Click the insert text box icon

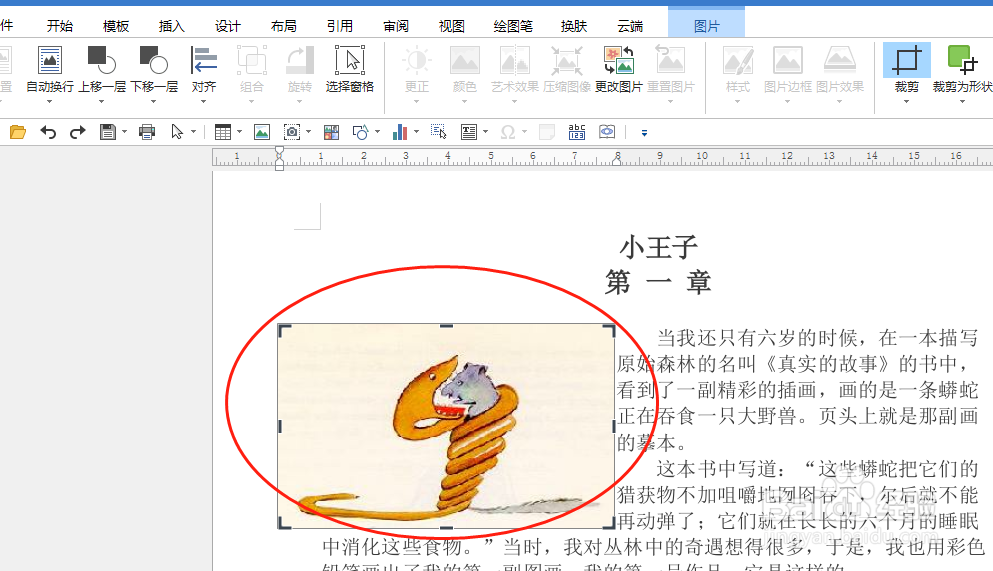coord(469,132)
